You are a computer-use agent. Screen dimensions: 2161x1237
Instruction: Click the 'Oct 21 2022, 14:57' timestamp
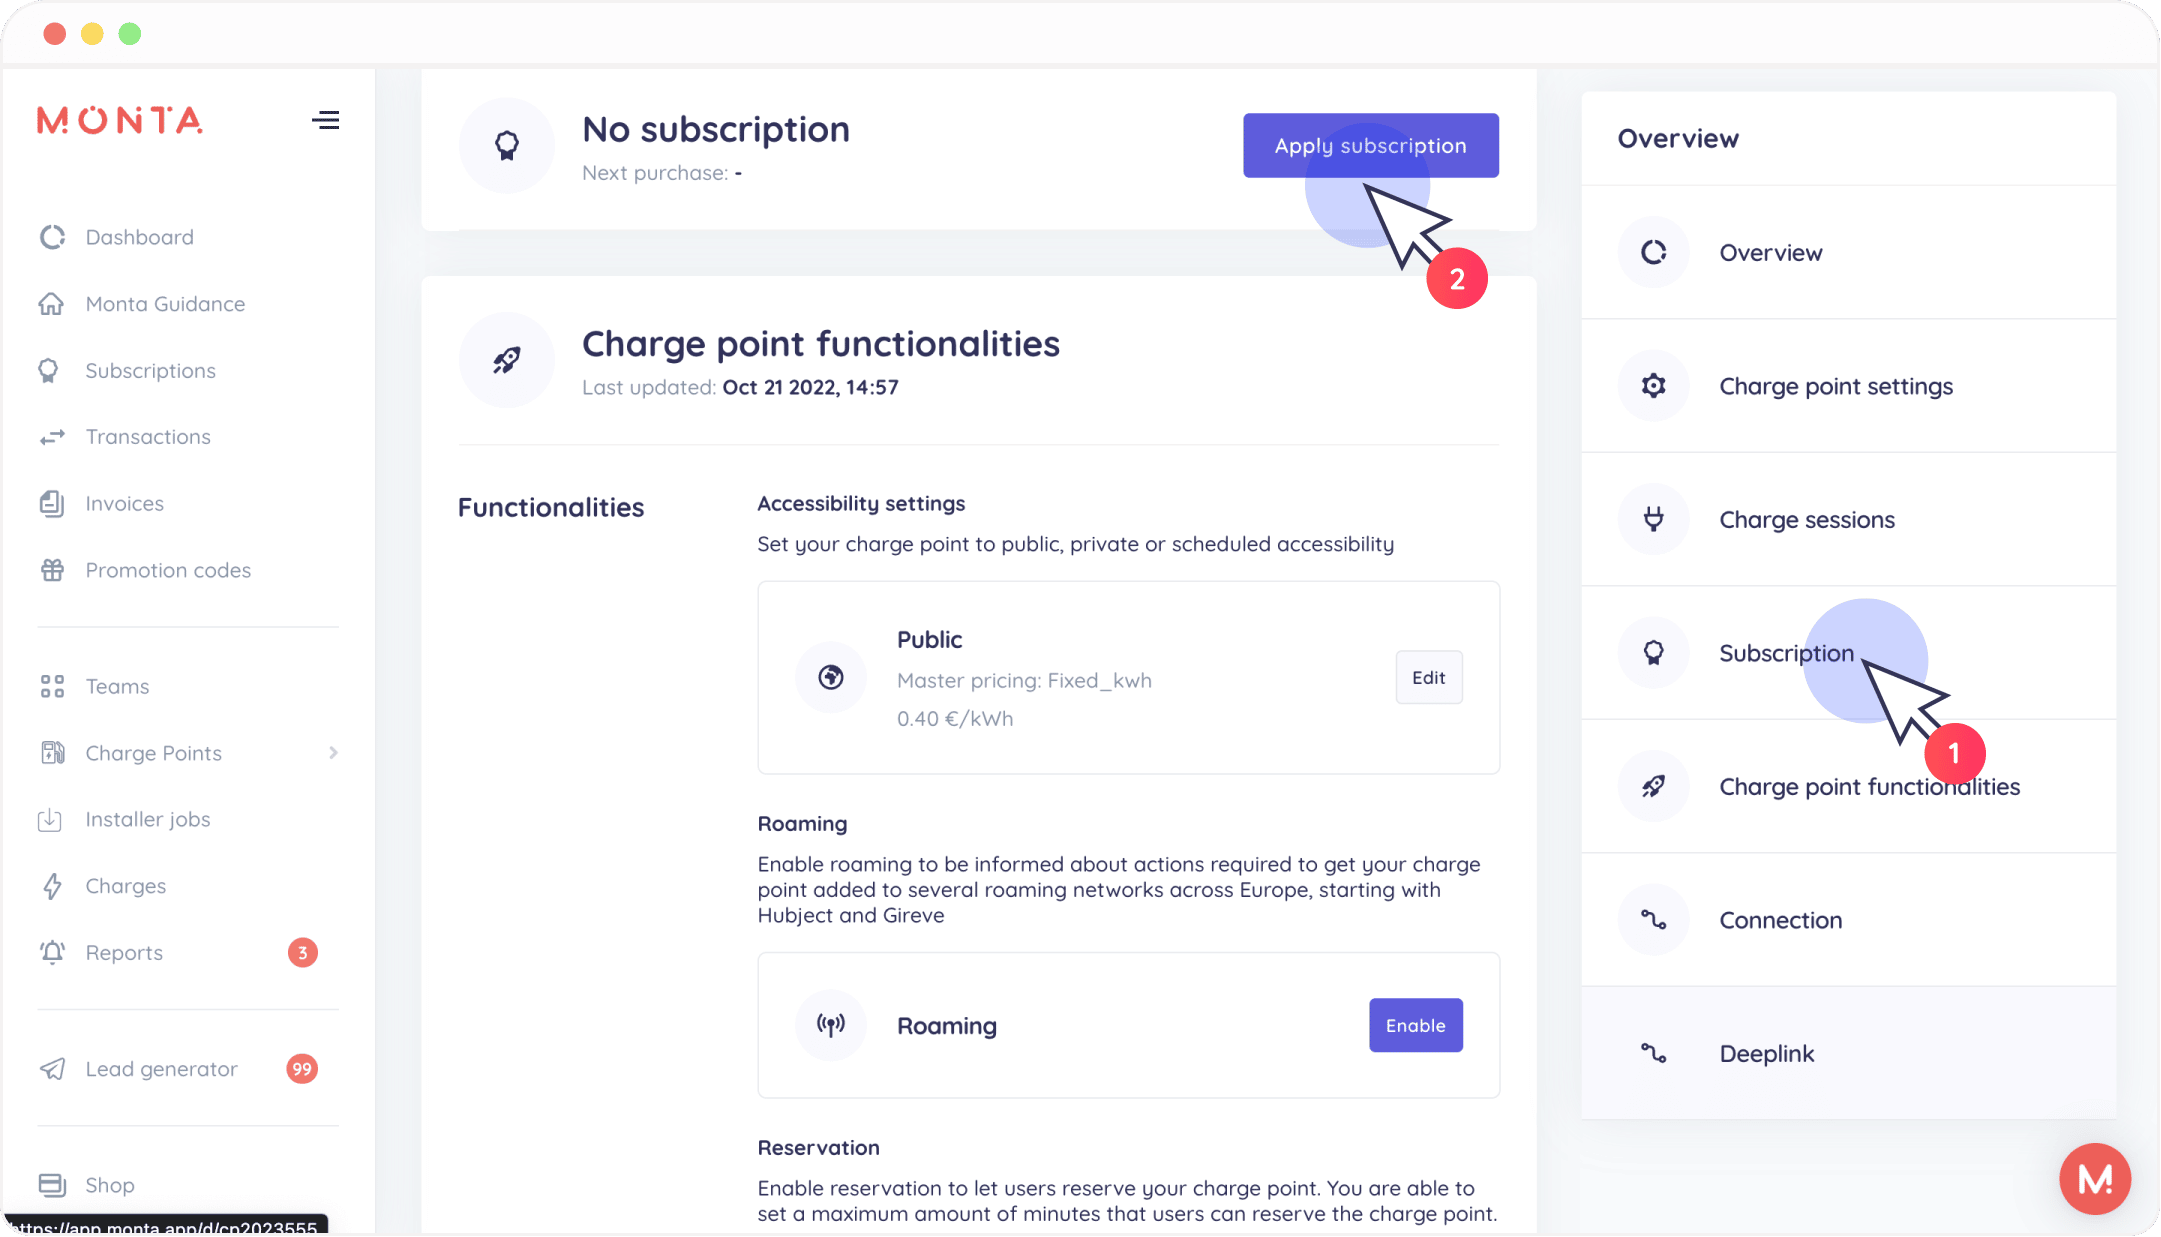[x=810, y=388]
